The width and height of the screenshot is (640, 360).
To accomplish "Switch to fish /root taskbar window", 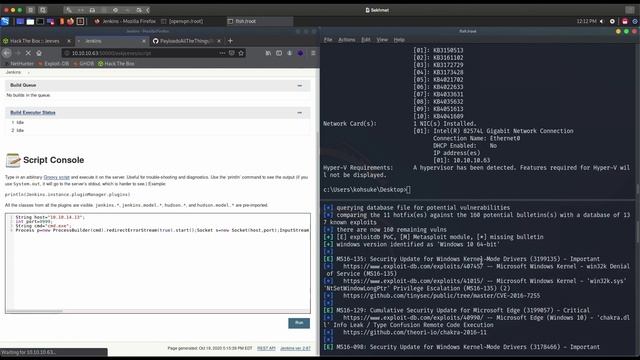I will [260, 21].
